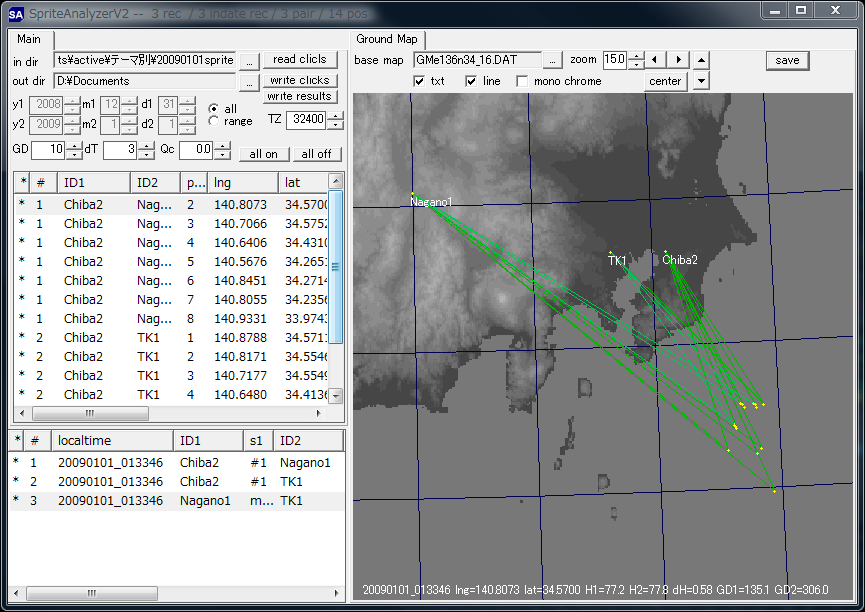Browse for a different base map file

(552, 60)
